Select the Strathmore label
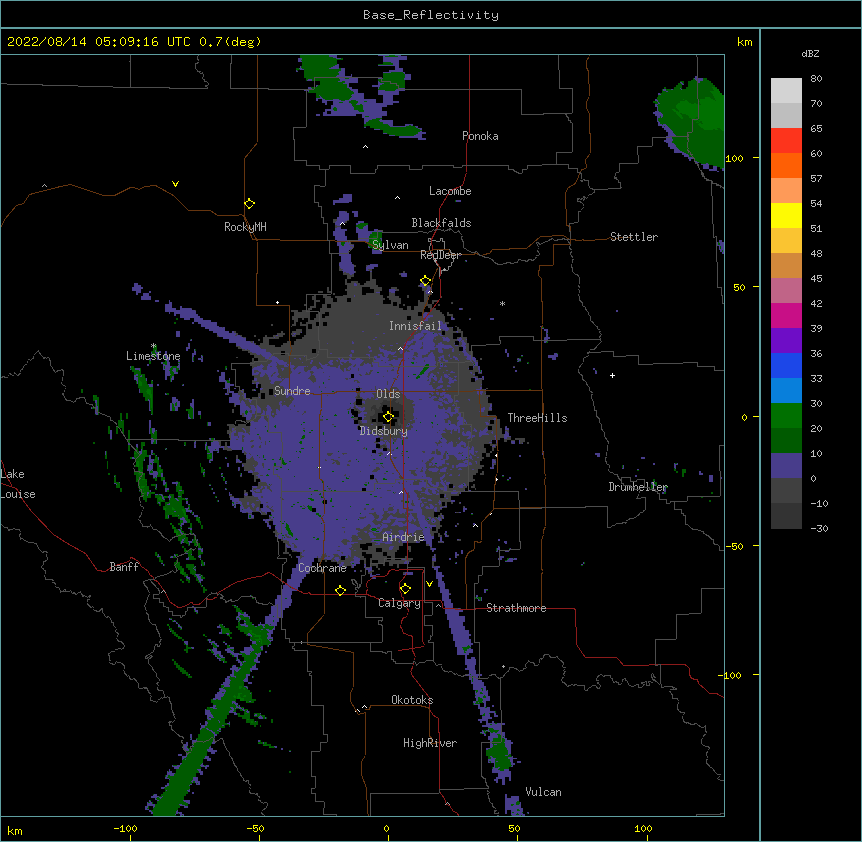This screenshot has height=842, width=862. [516, 608]
